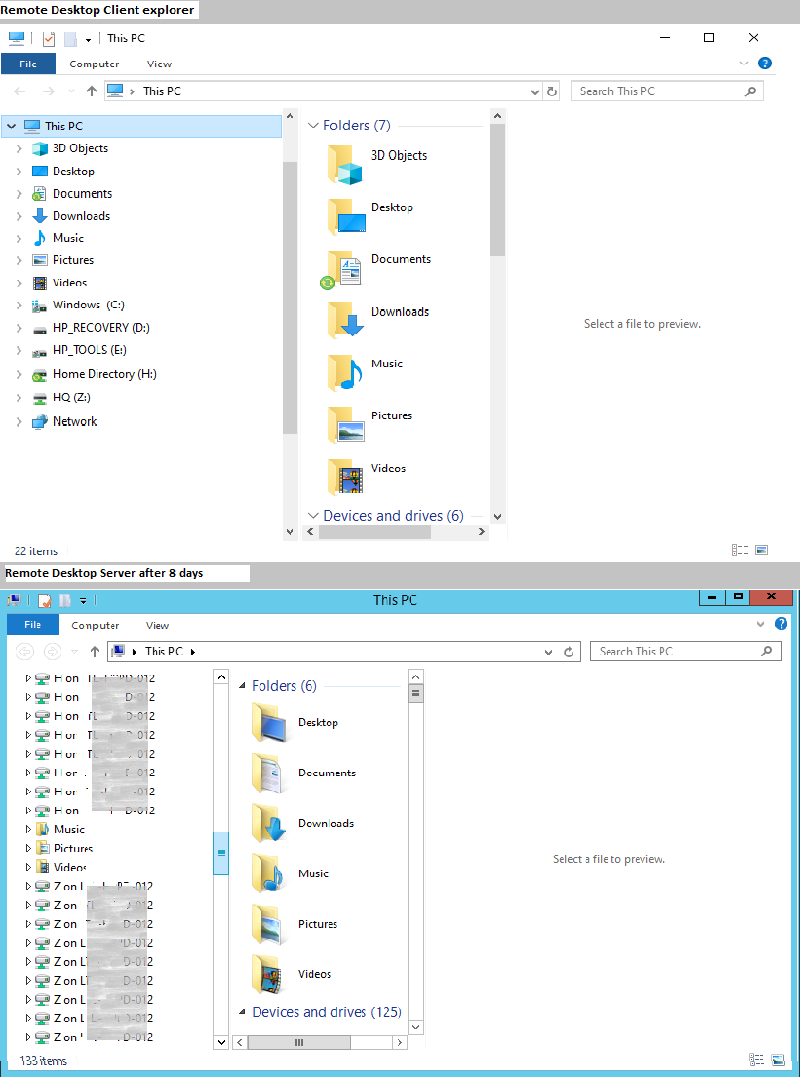Click client content pane vertical scrollbar thumb
800x1082 pixels.
tap(497, 190)
